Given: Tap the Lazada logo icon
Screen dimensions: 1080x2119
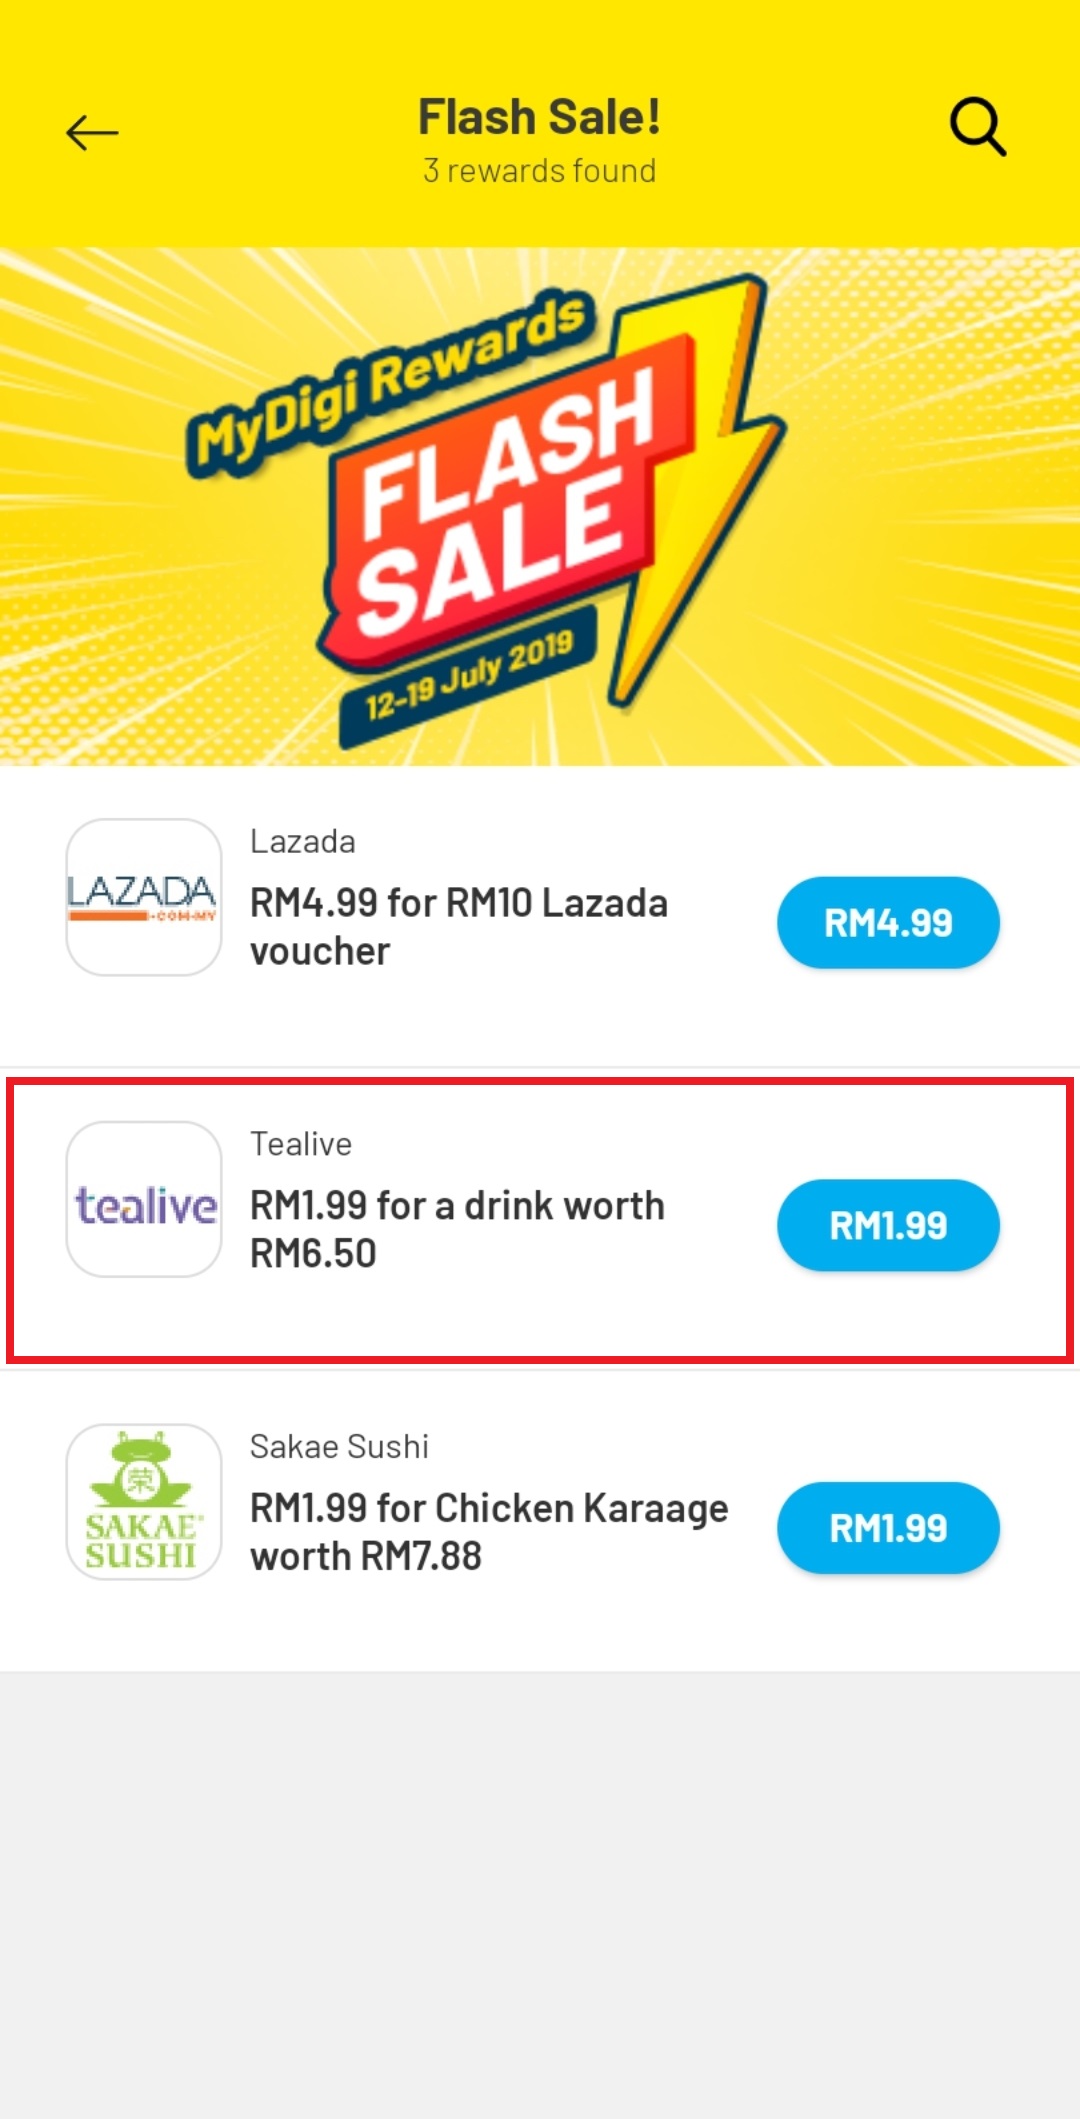Looking at the screenshot, I should [144, 897].
